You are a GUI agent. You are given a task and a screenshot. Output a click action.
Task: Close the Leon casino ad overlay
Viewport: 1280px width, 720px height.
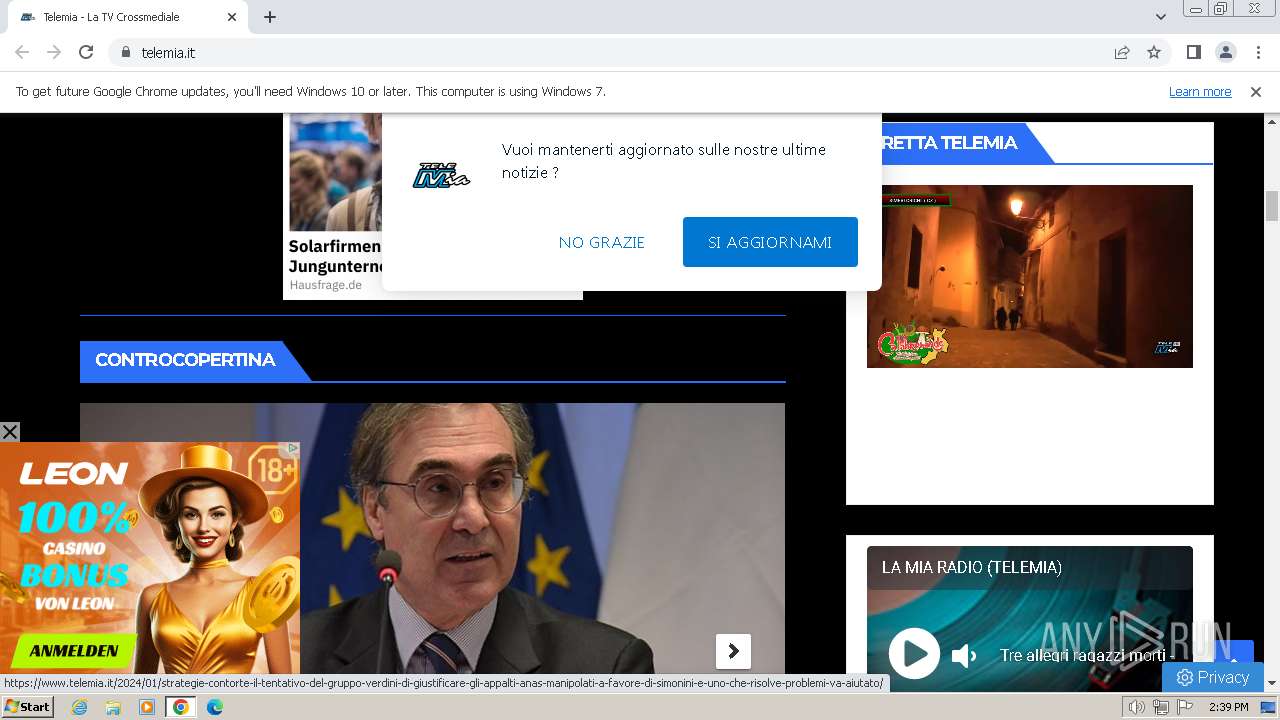pos(10,432)
